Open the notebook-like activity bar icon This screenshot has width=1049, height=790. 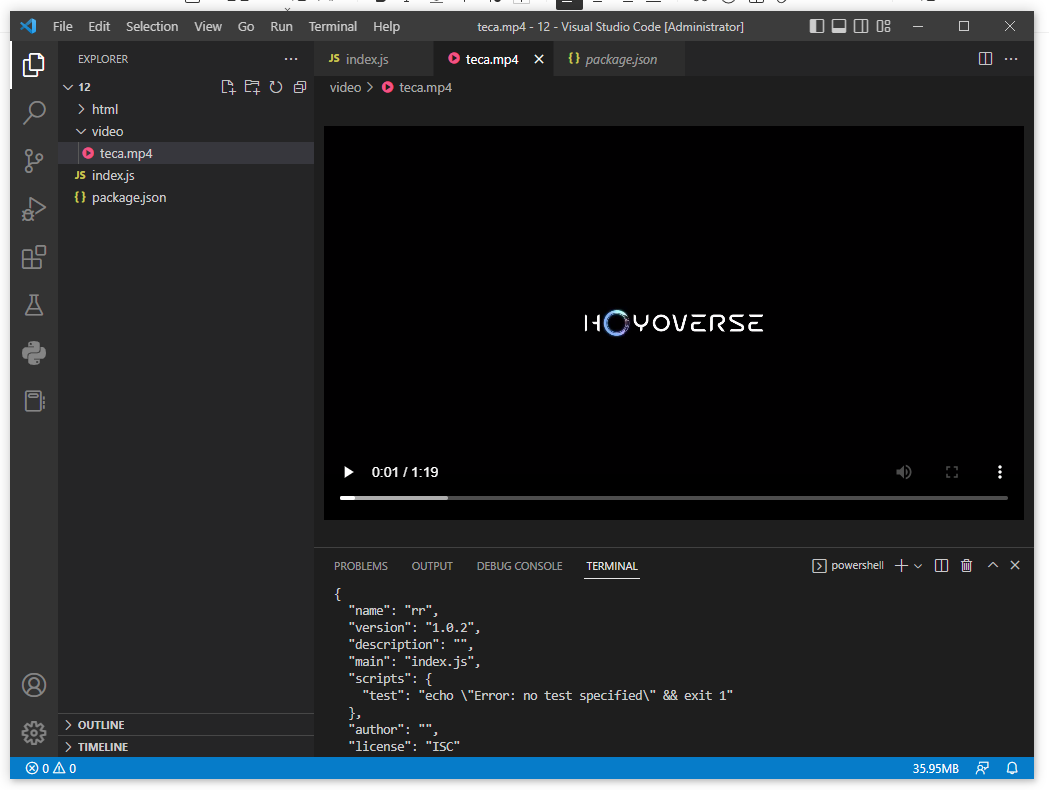click(x=33, y=401)
